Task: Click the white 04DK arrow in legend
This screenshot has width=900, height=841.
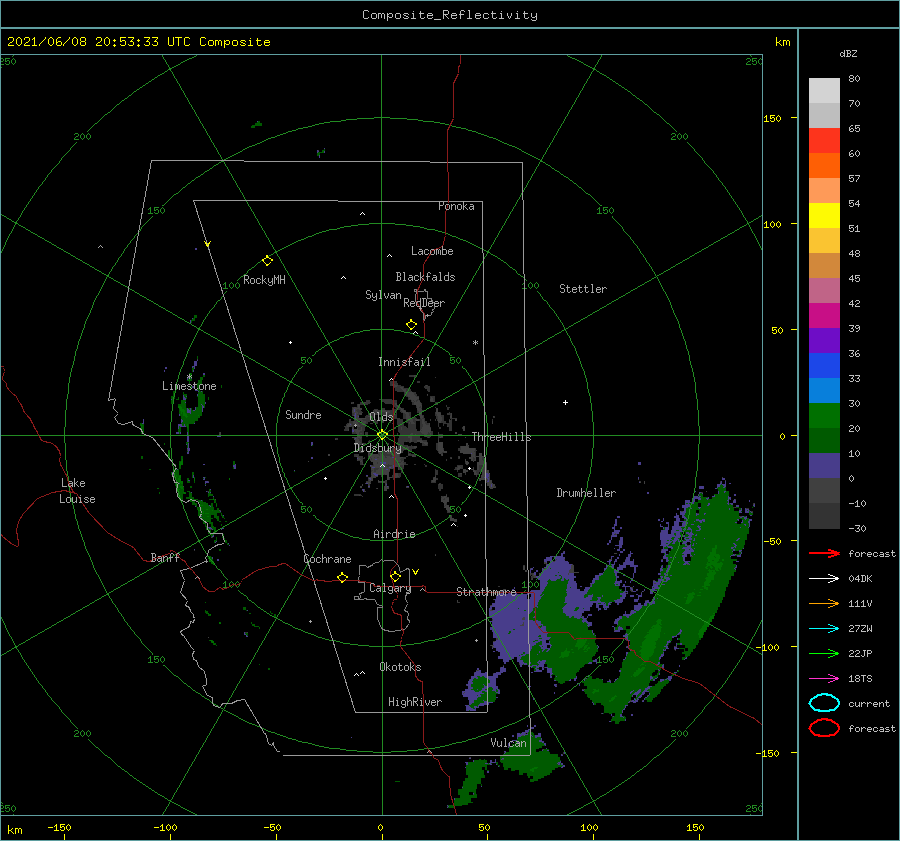Action: [824, 579]
